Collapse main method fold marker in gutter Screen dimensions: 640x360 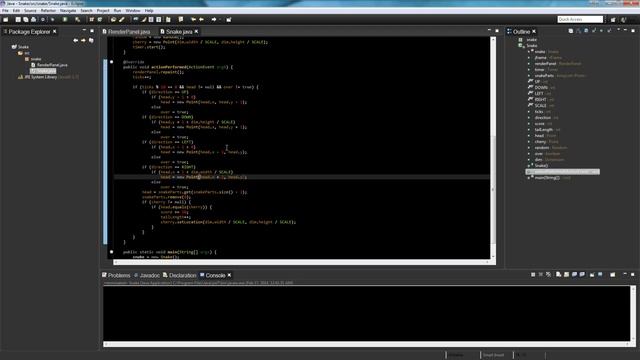[x=111, y=252]
